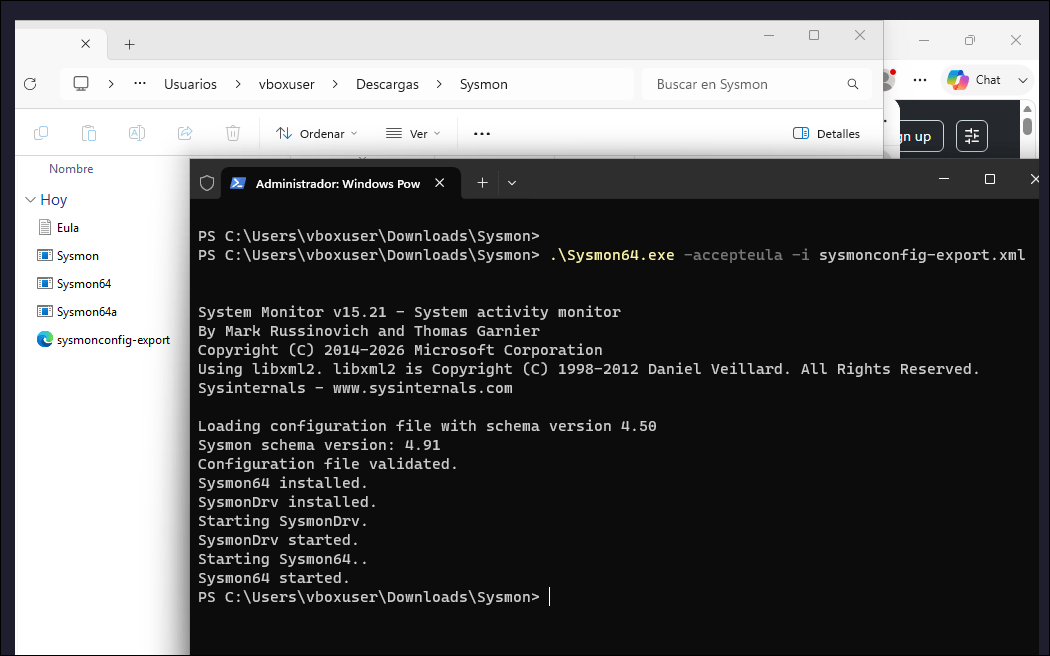This screenshot has height=656, width=1050.
Task: Click the browser vertical scrollbar thumb
Action: [x=1027, y=125]
